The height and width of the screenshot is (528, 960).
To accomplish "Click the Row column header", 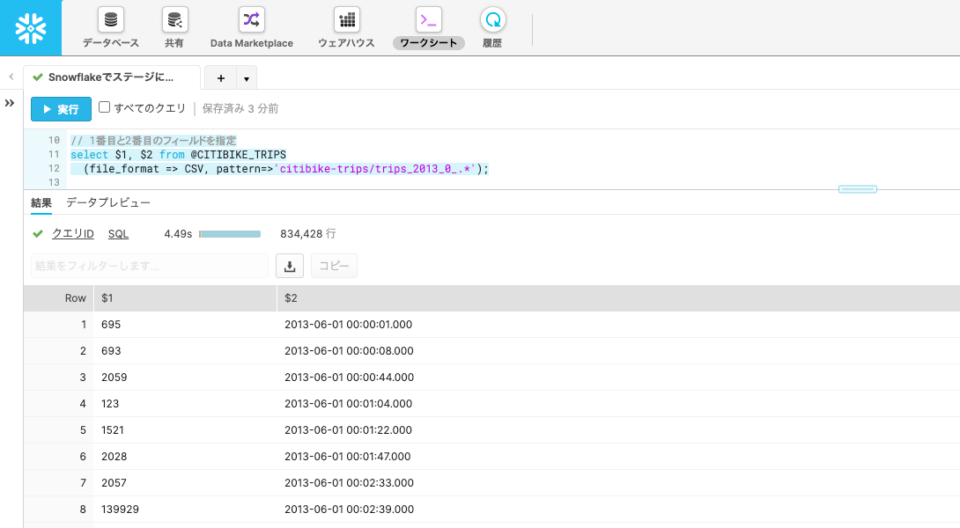I will tap(59, 298).
